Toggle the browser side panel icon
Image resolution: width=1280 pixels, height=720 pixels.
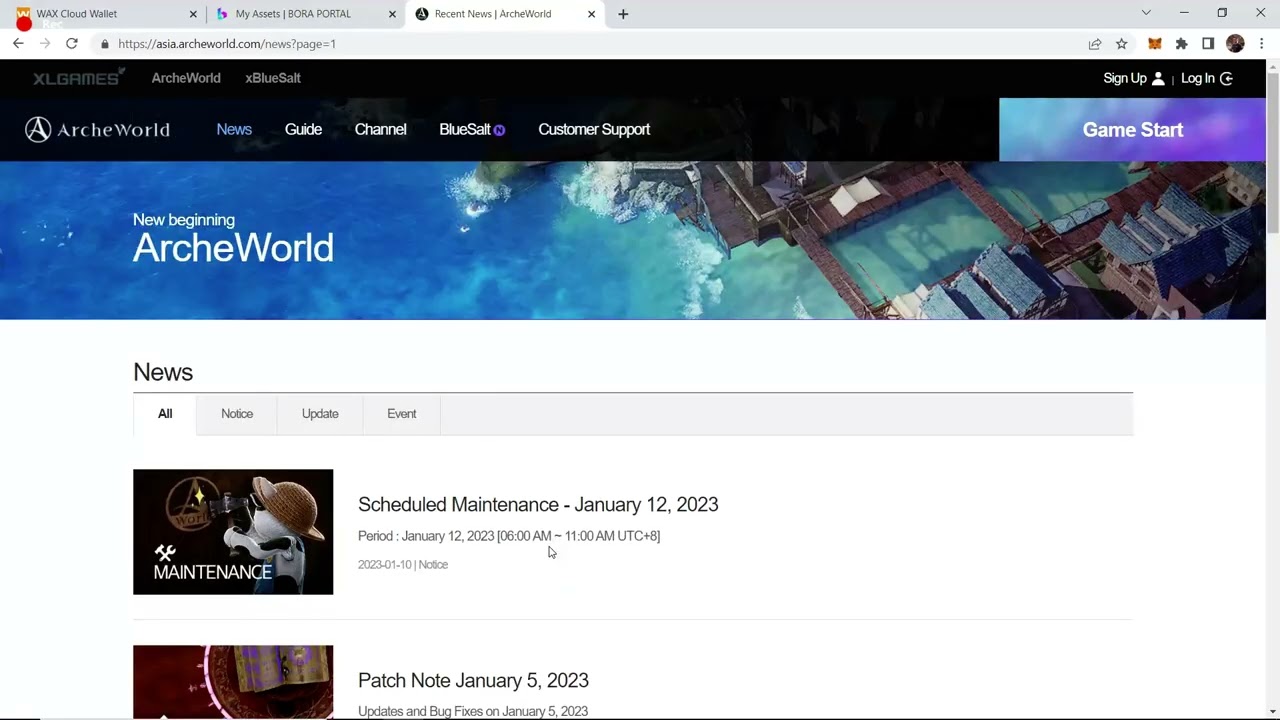(x=1208, y=44)
